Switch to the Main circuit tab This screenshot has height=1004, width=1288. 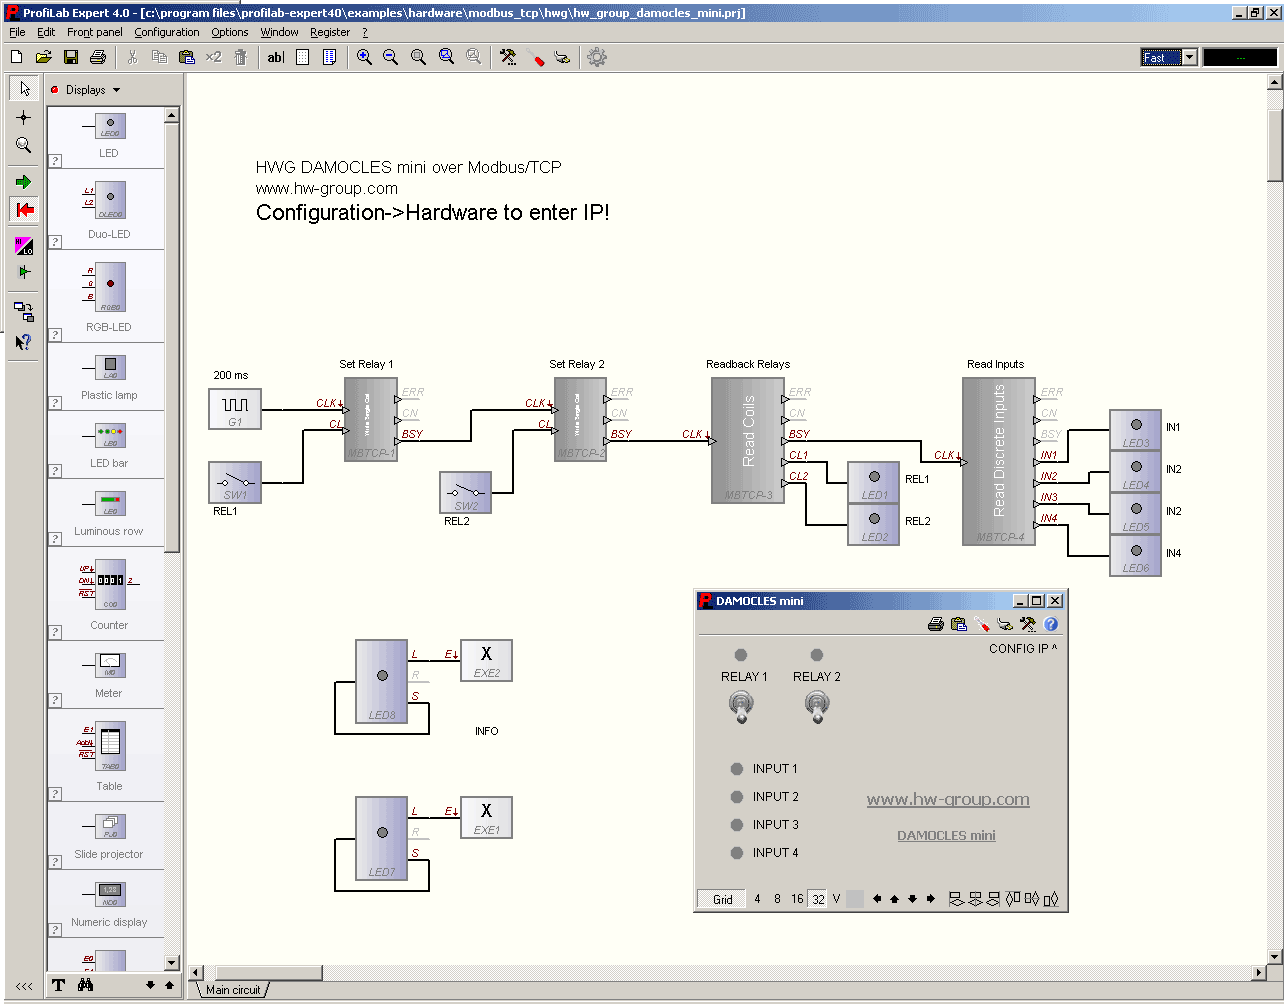233,990
